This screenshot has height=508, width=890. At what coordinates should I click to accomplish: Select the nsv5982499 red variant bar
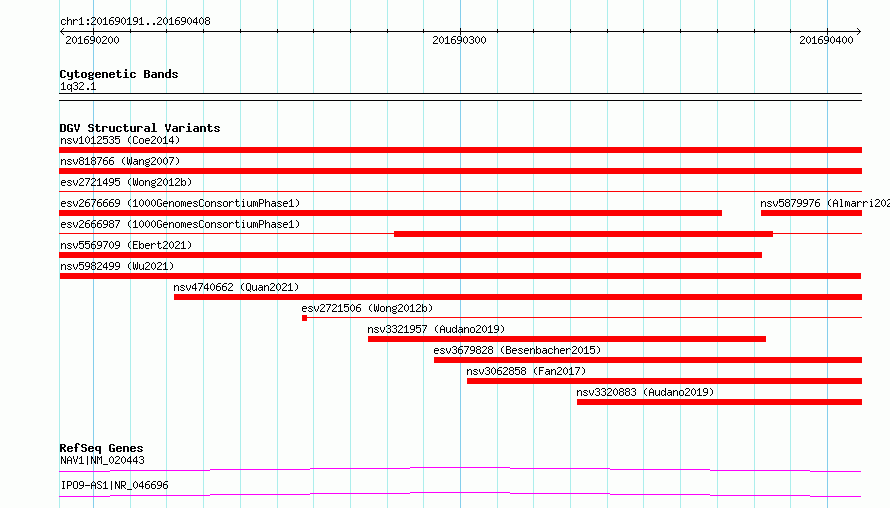460,276
